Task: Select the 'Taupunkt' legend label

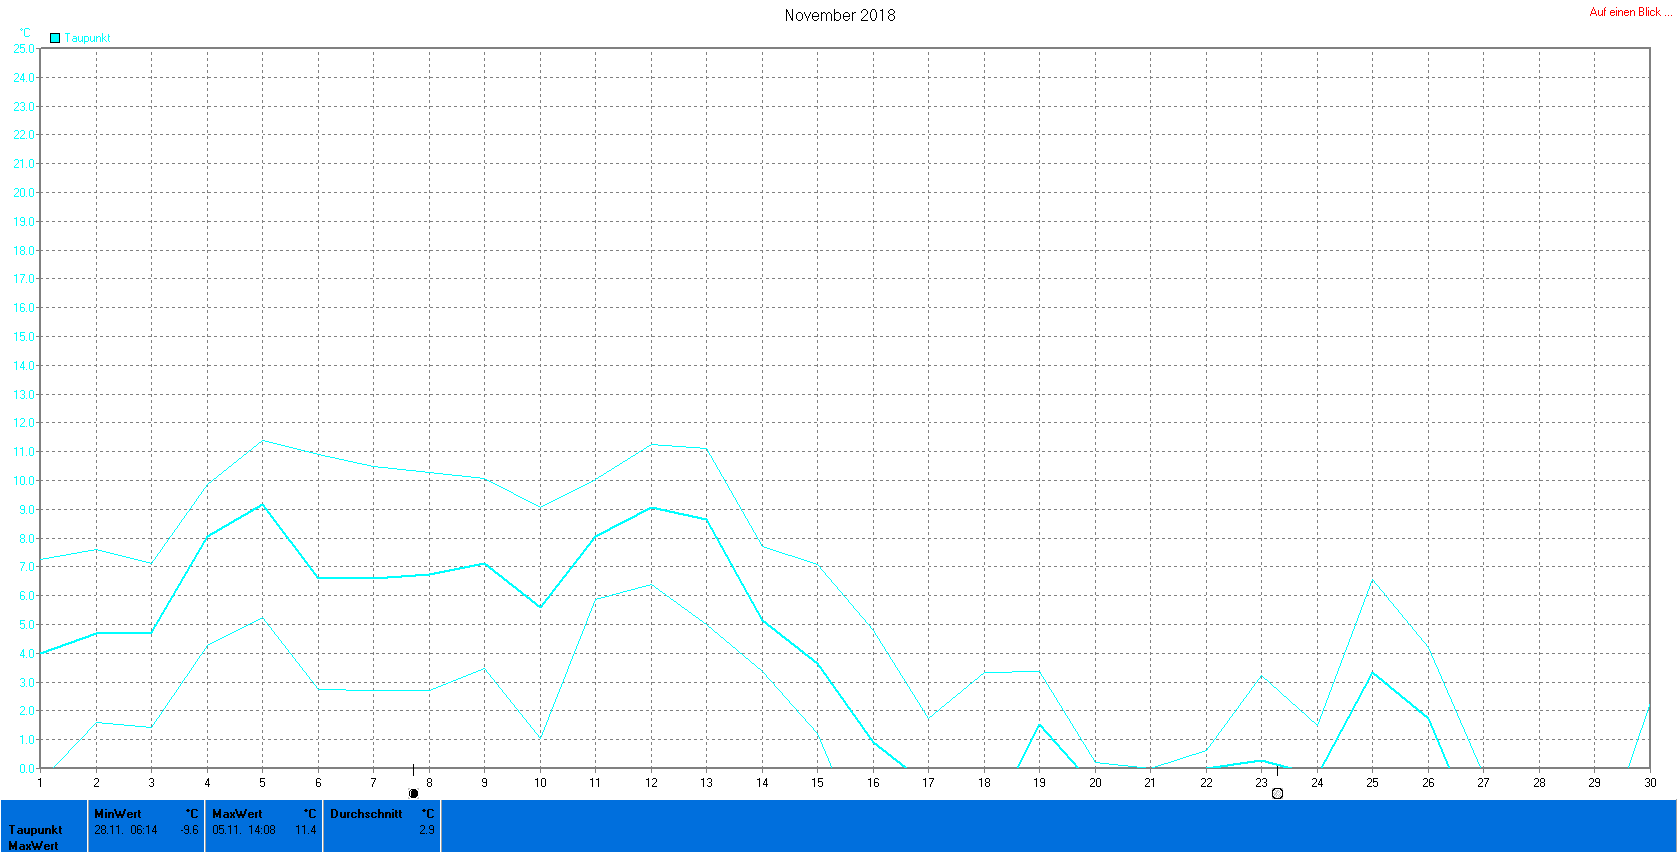Action: 88,38
